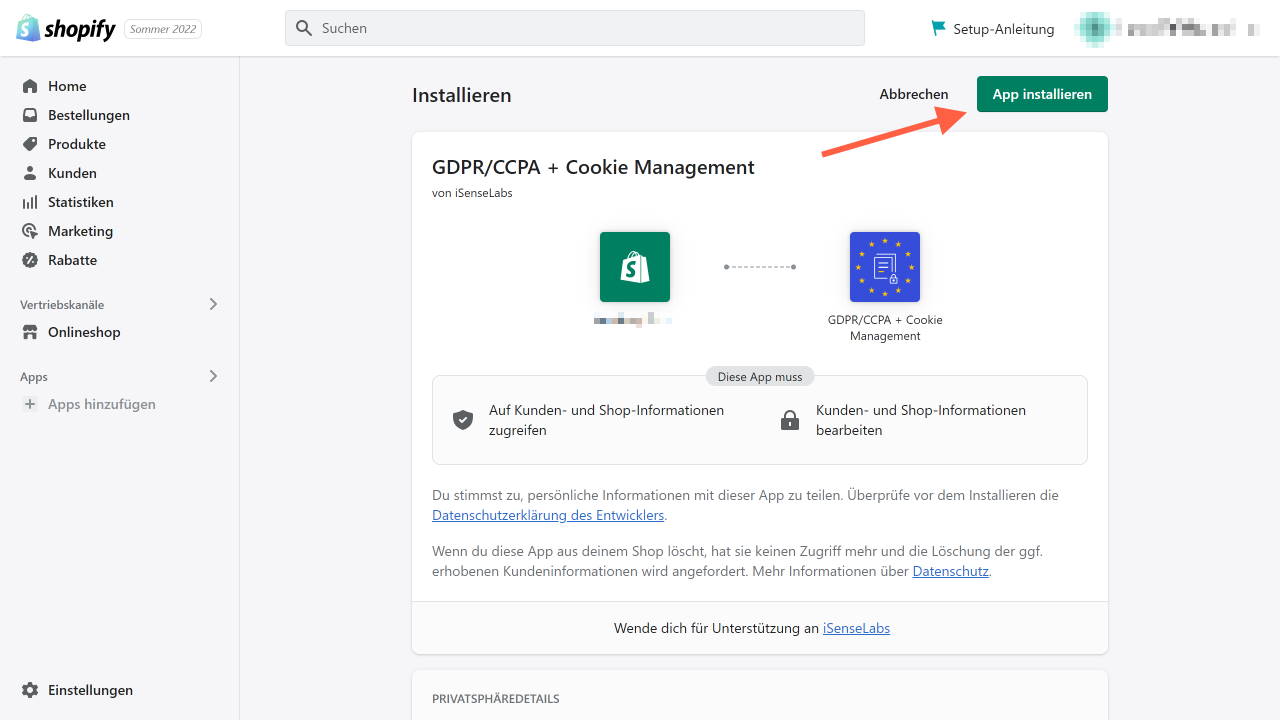Click the Statistiken bar chart icon
This screenshot has width=1280, height=720.
[30, 202]
